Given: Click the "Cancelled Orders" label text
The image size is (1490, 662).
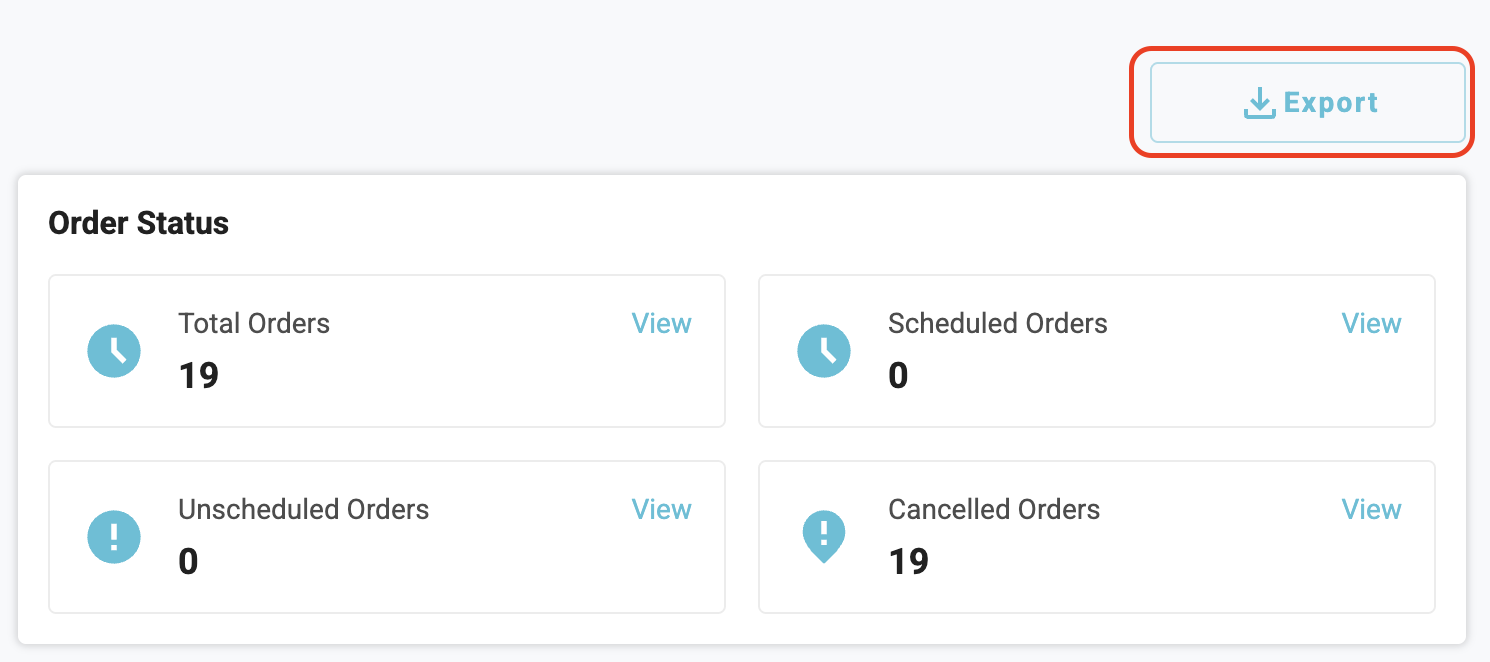Looking at the screenshot, I should pyautogui.click(x=993, y=510).
